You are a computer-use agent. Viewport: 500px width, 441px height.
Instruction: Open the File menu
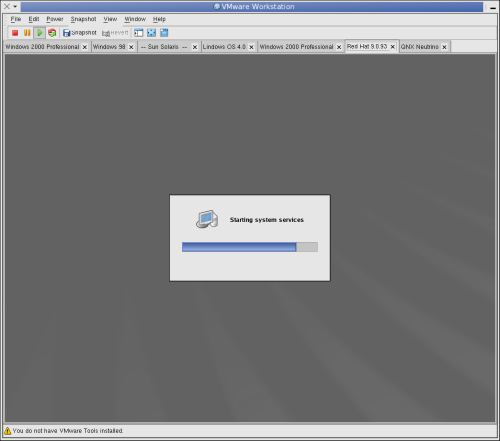(16, 19)
